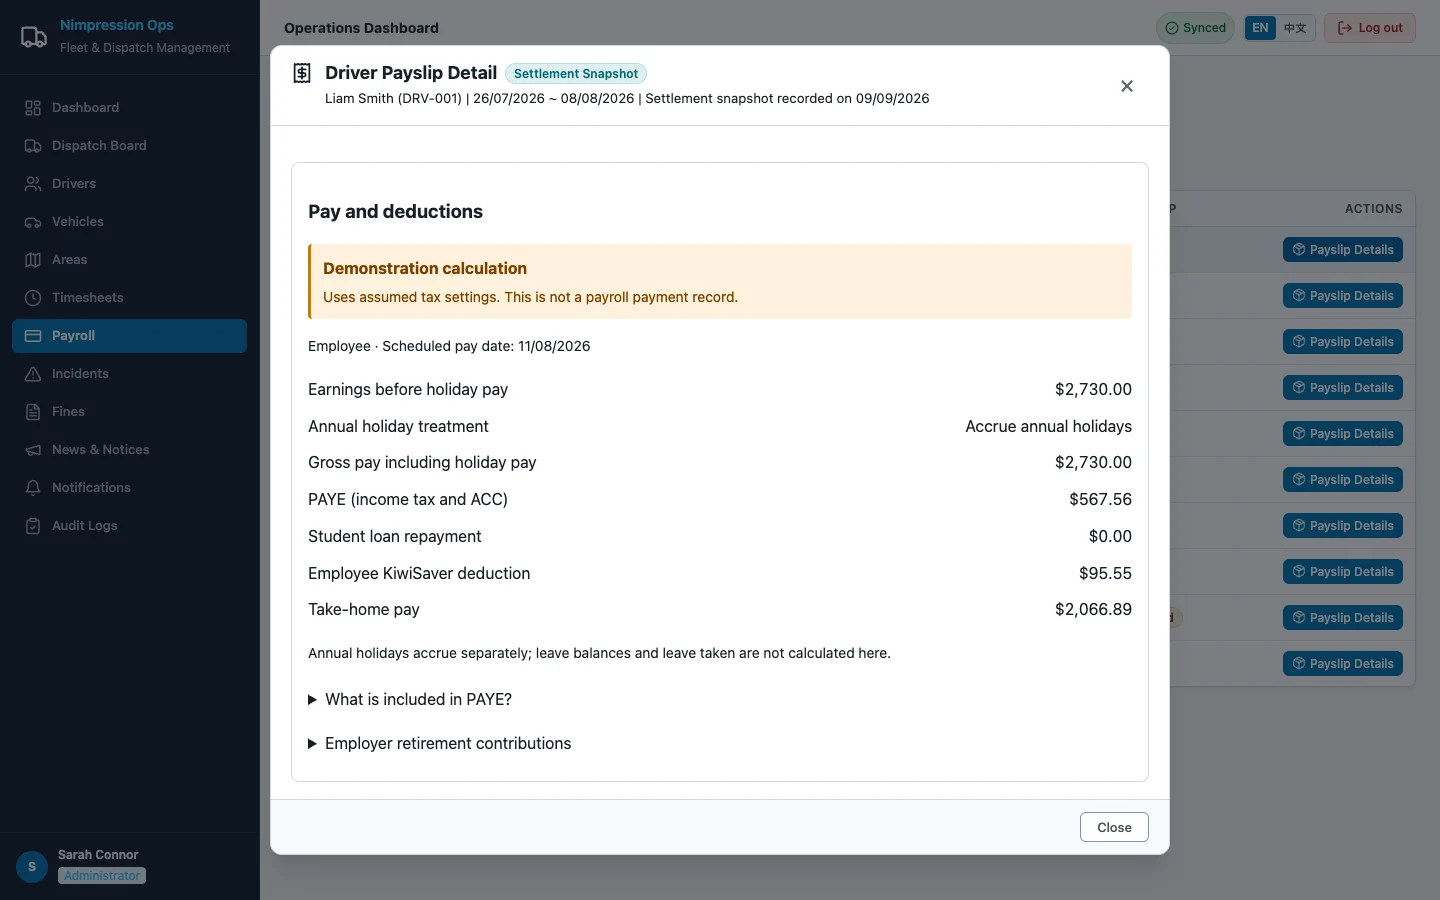This screenshot has height=900, width=1440.
Task: Click the ACTIONS column header
Action: [x=1373, y=209]
